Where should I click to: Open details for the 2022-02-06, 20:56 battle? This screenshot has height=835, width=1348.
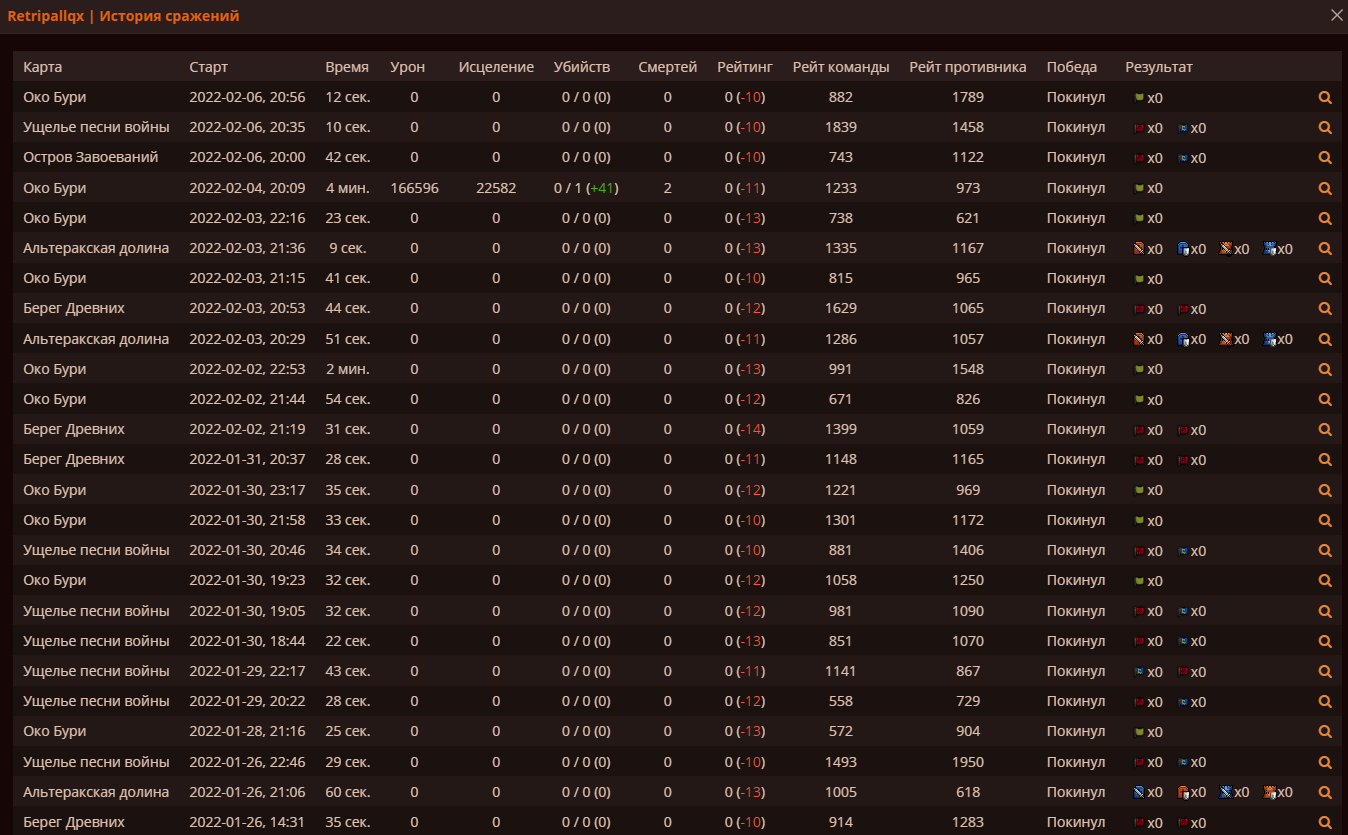(x=1325, y=98)
